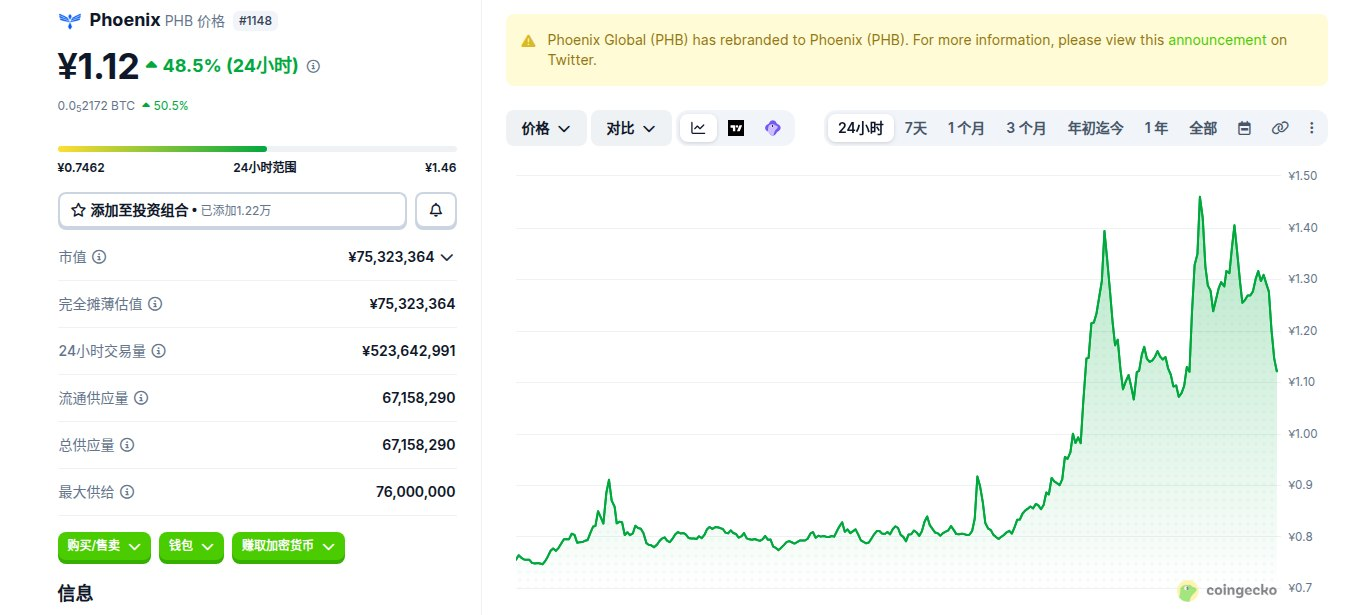
Task: Open the 赚取加密货币 dropdown
Action: 288,546
